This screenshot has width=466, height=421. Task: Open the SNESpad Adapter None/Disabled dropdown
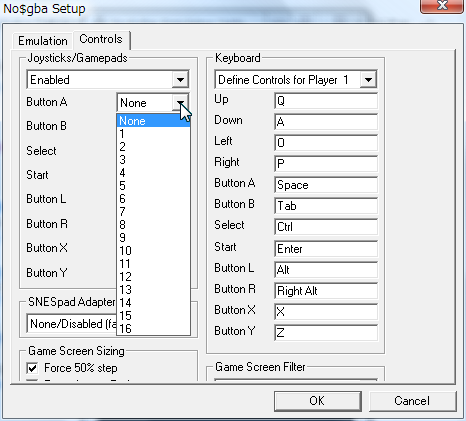71,323
